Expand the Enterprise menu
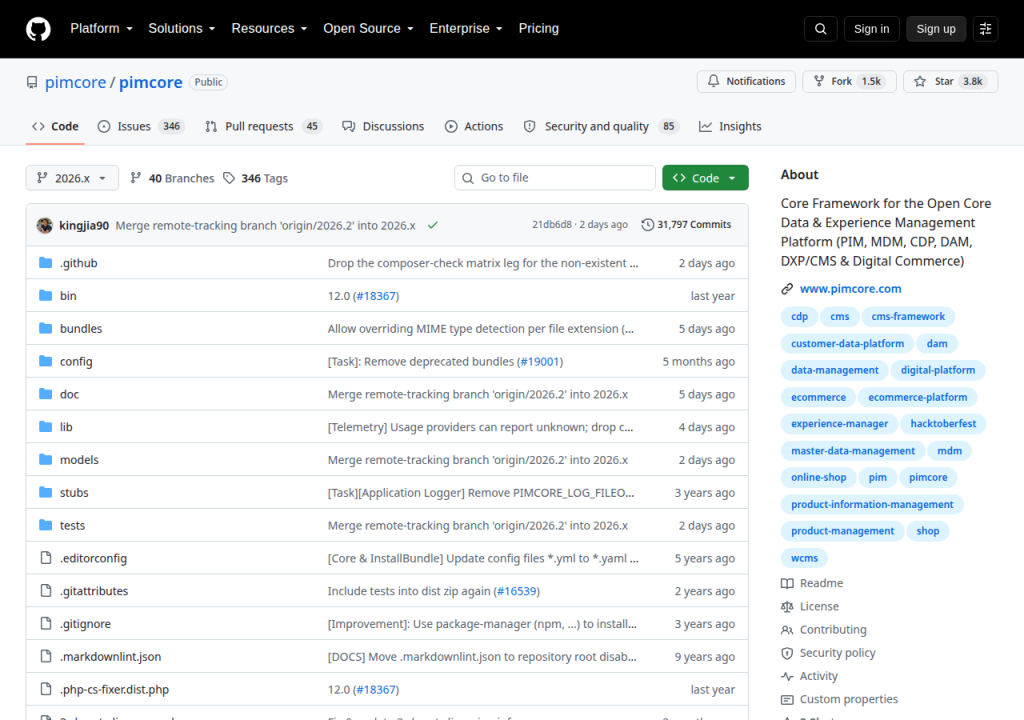This screenshot has width=1024, height=720. [x=466, y=29]
